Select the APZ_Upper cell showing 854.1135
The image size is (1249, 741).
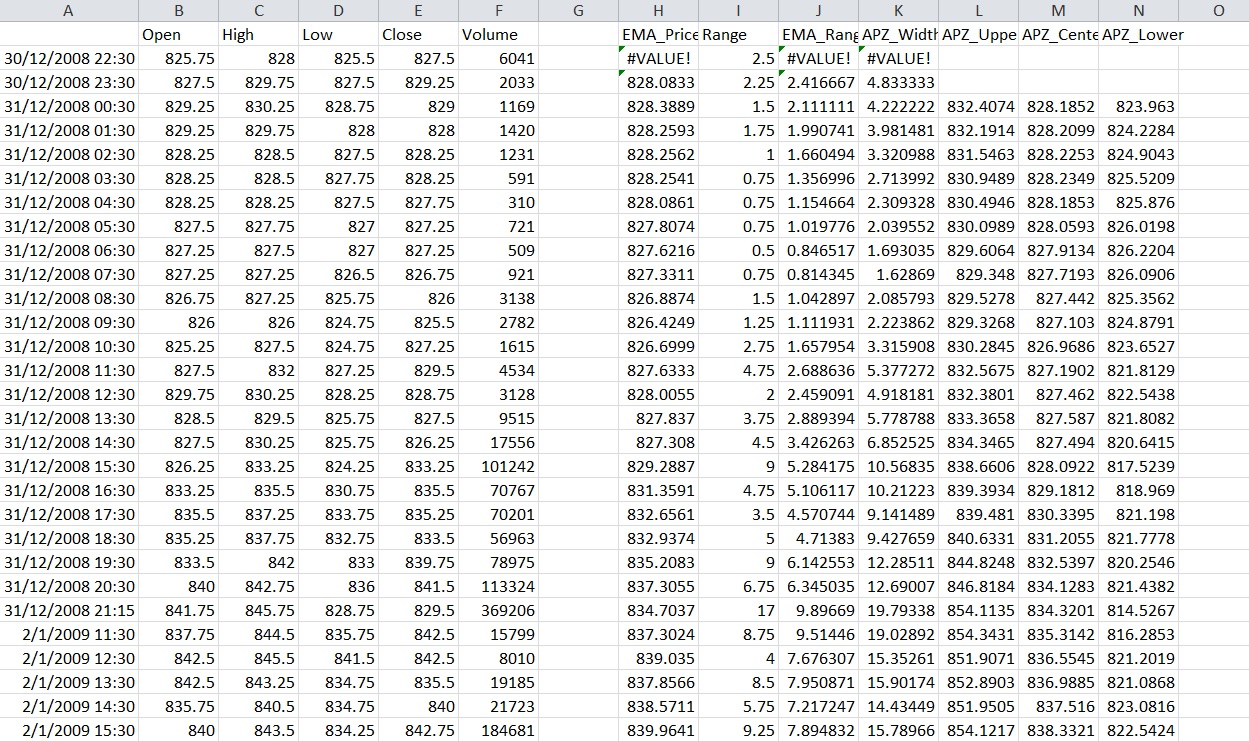point(977,610)
